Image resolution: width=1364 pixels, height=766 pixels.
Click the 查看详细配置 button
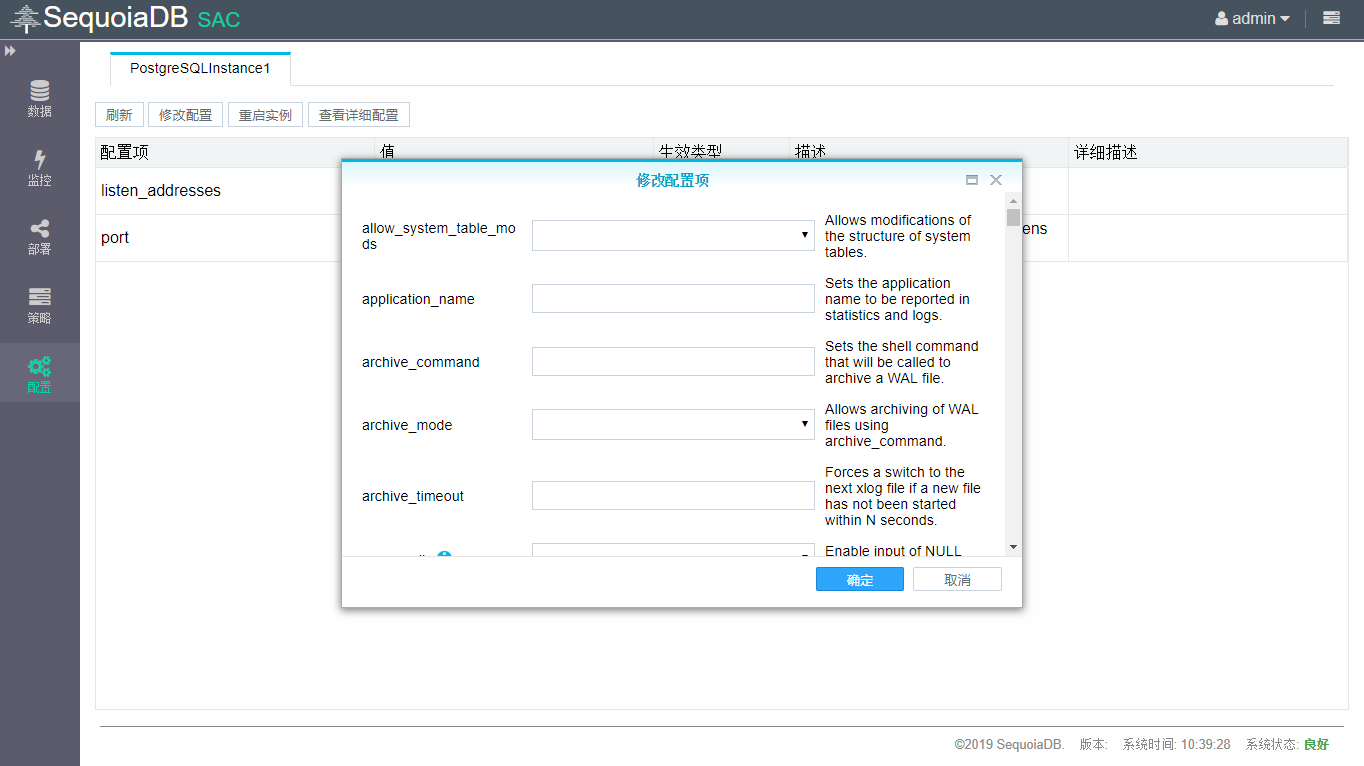[359, 115]
